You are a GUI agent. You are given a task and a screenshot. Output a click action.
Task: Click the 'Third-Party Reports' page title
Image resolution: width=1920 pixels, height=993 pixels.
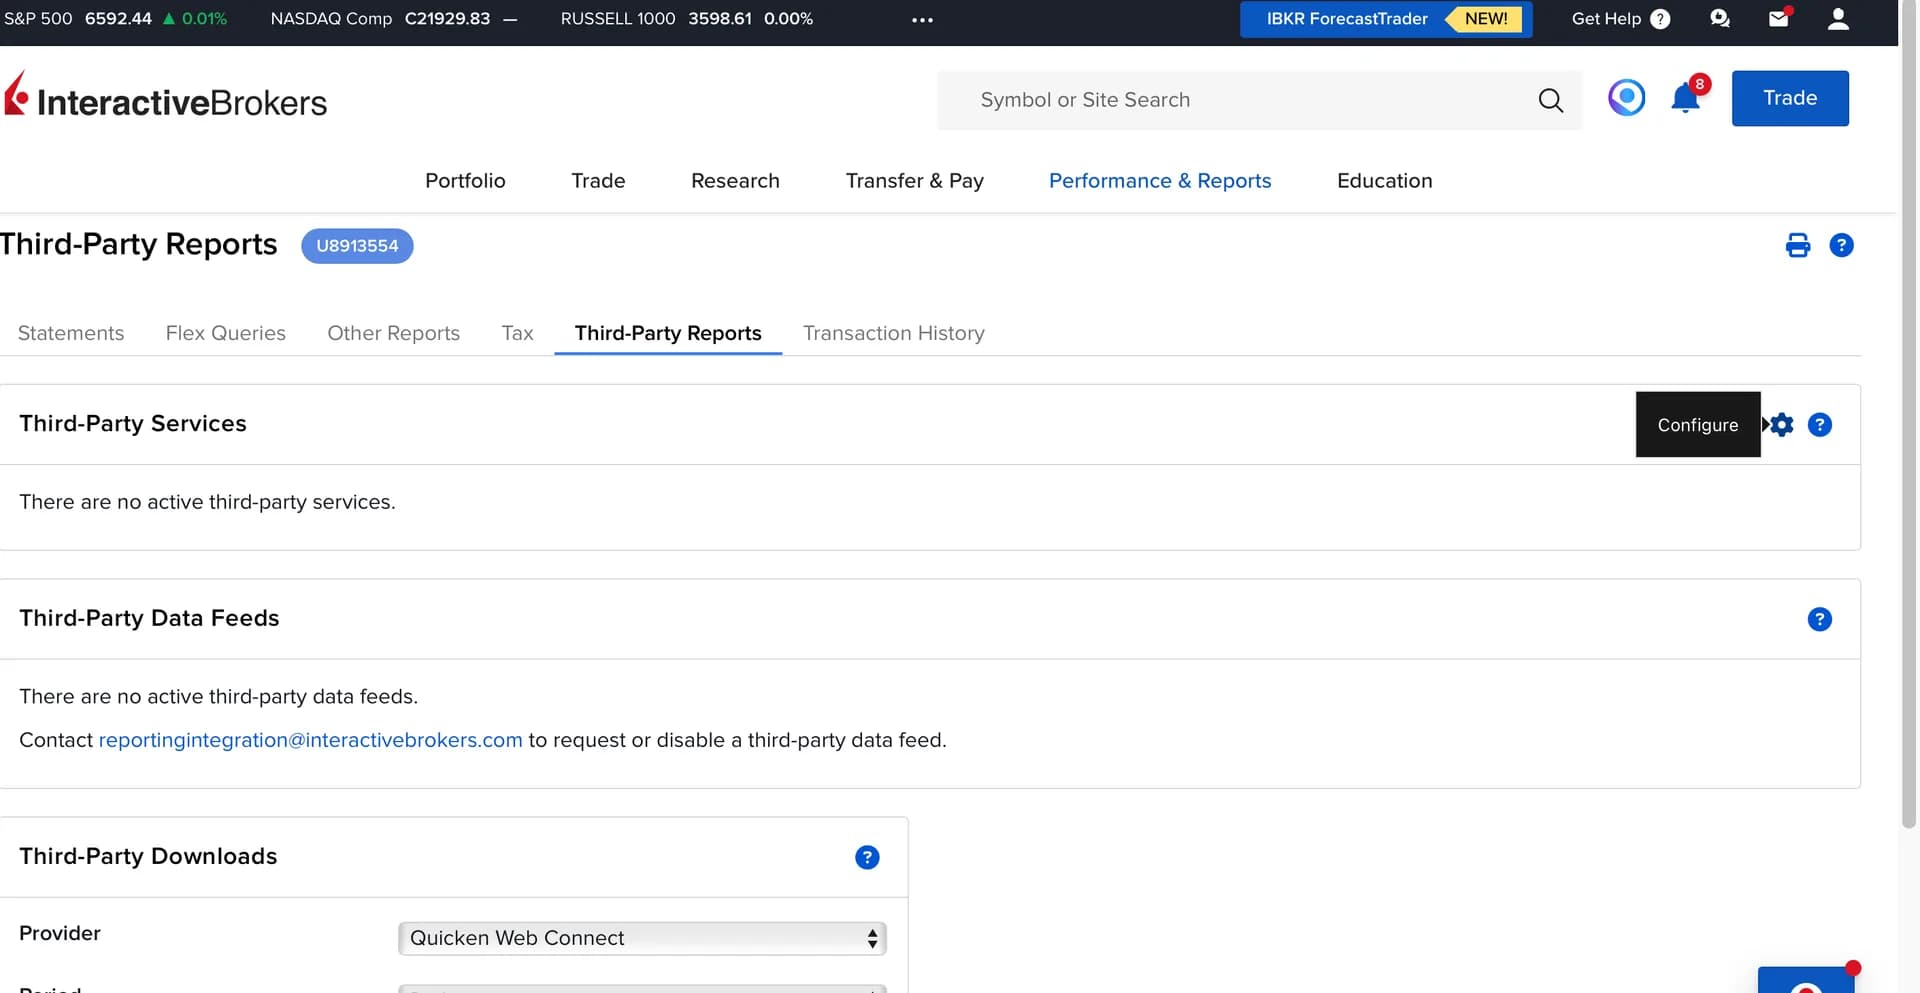(138, 244)
